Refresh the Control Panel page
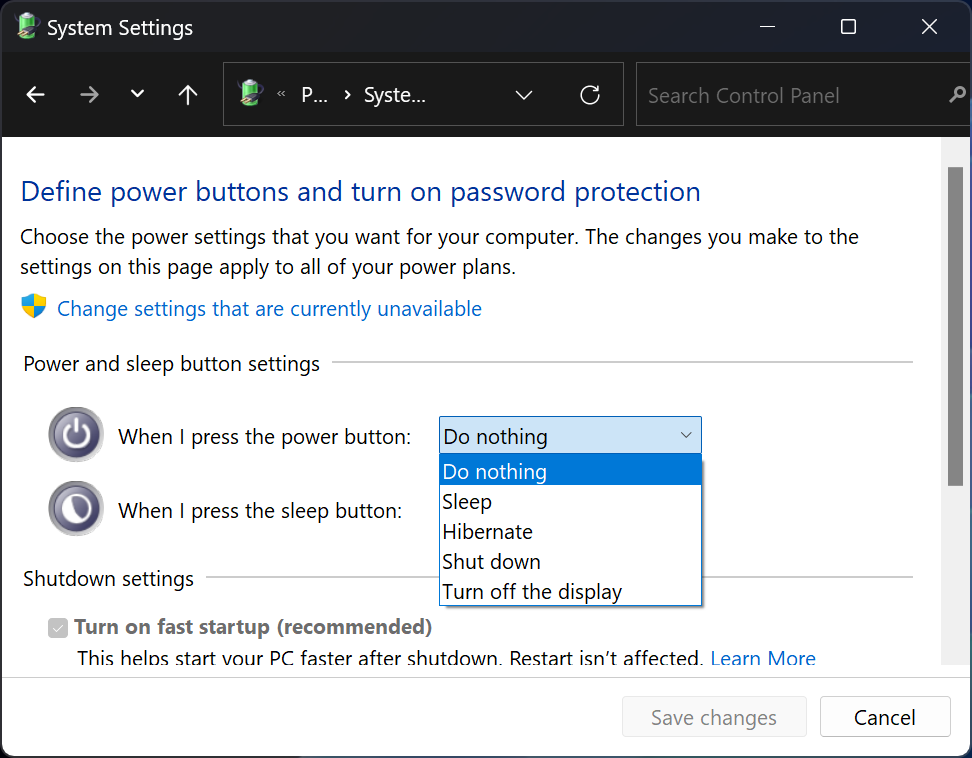Screen dimensions: 972x758 click(589, 93)
